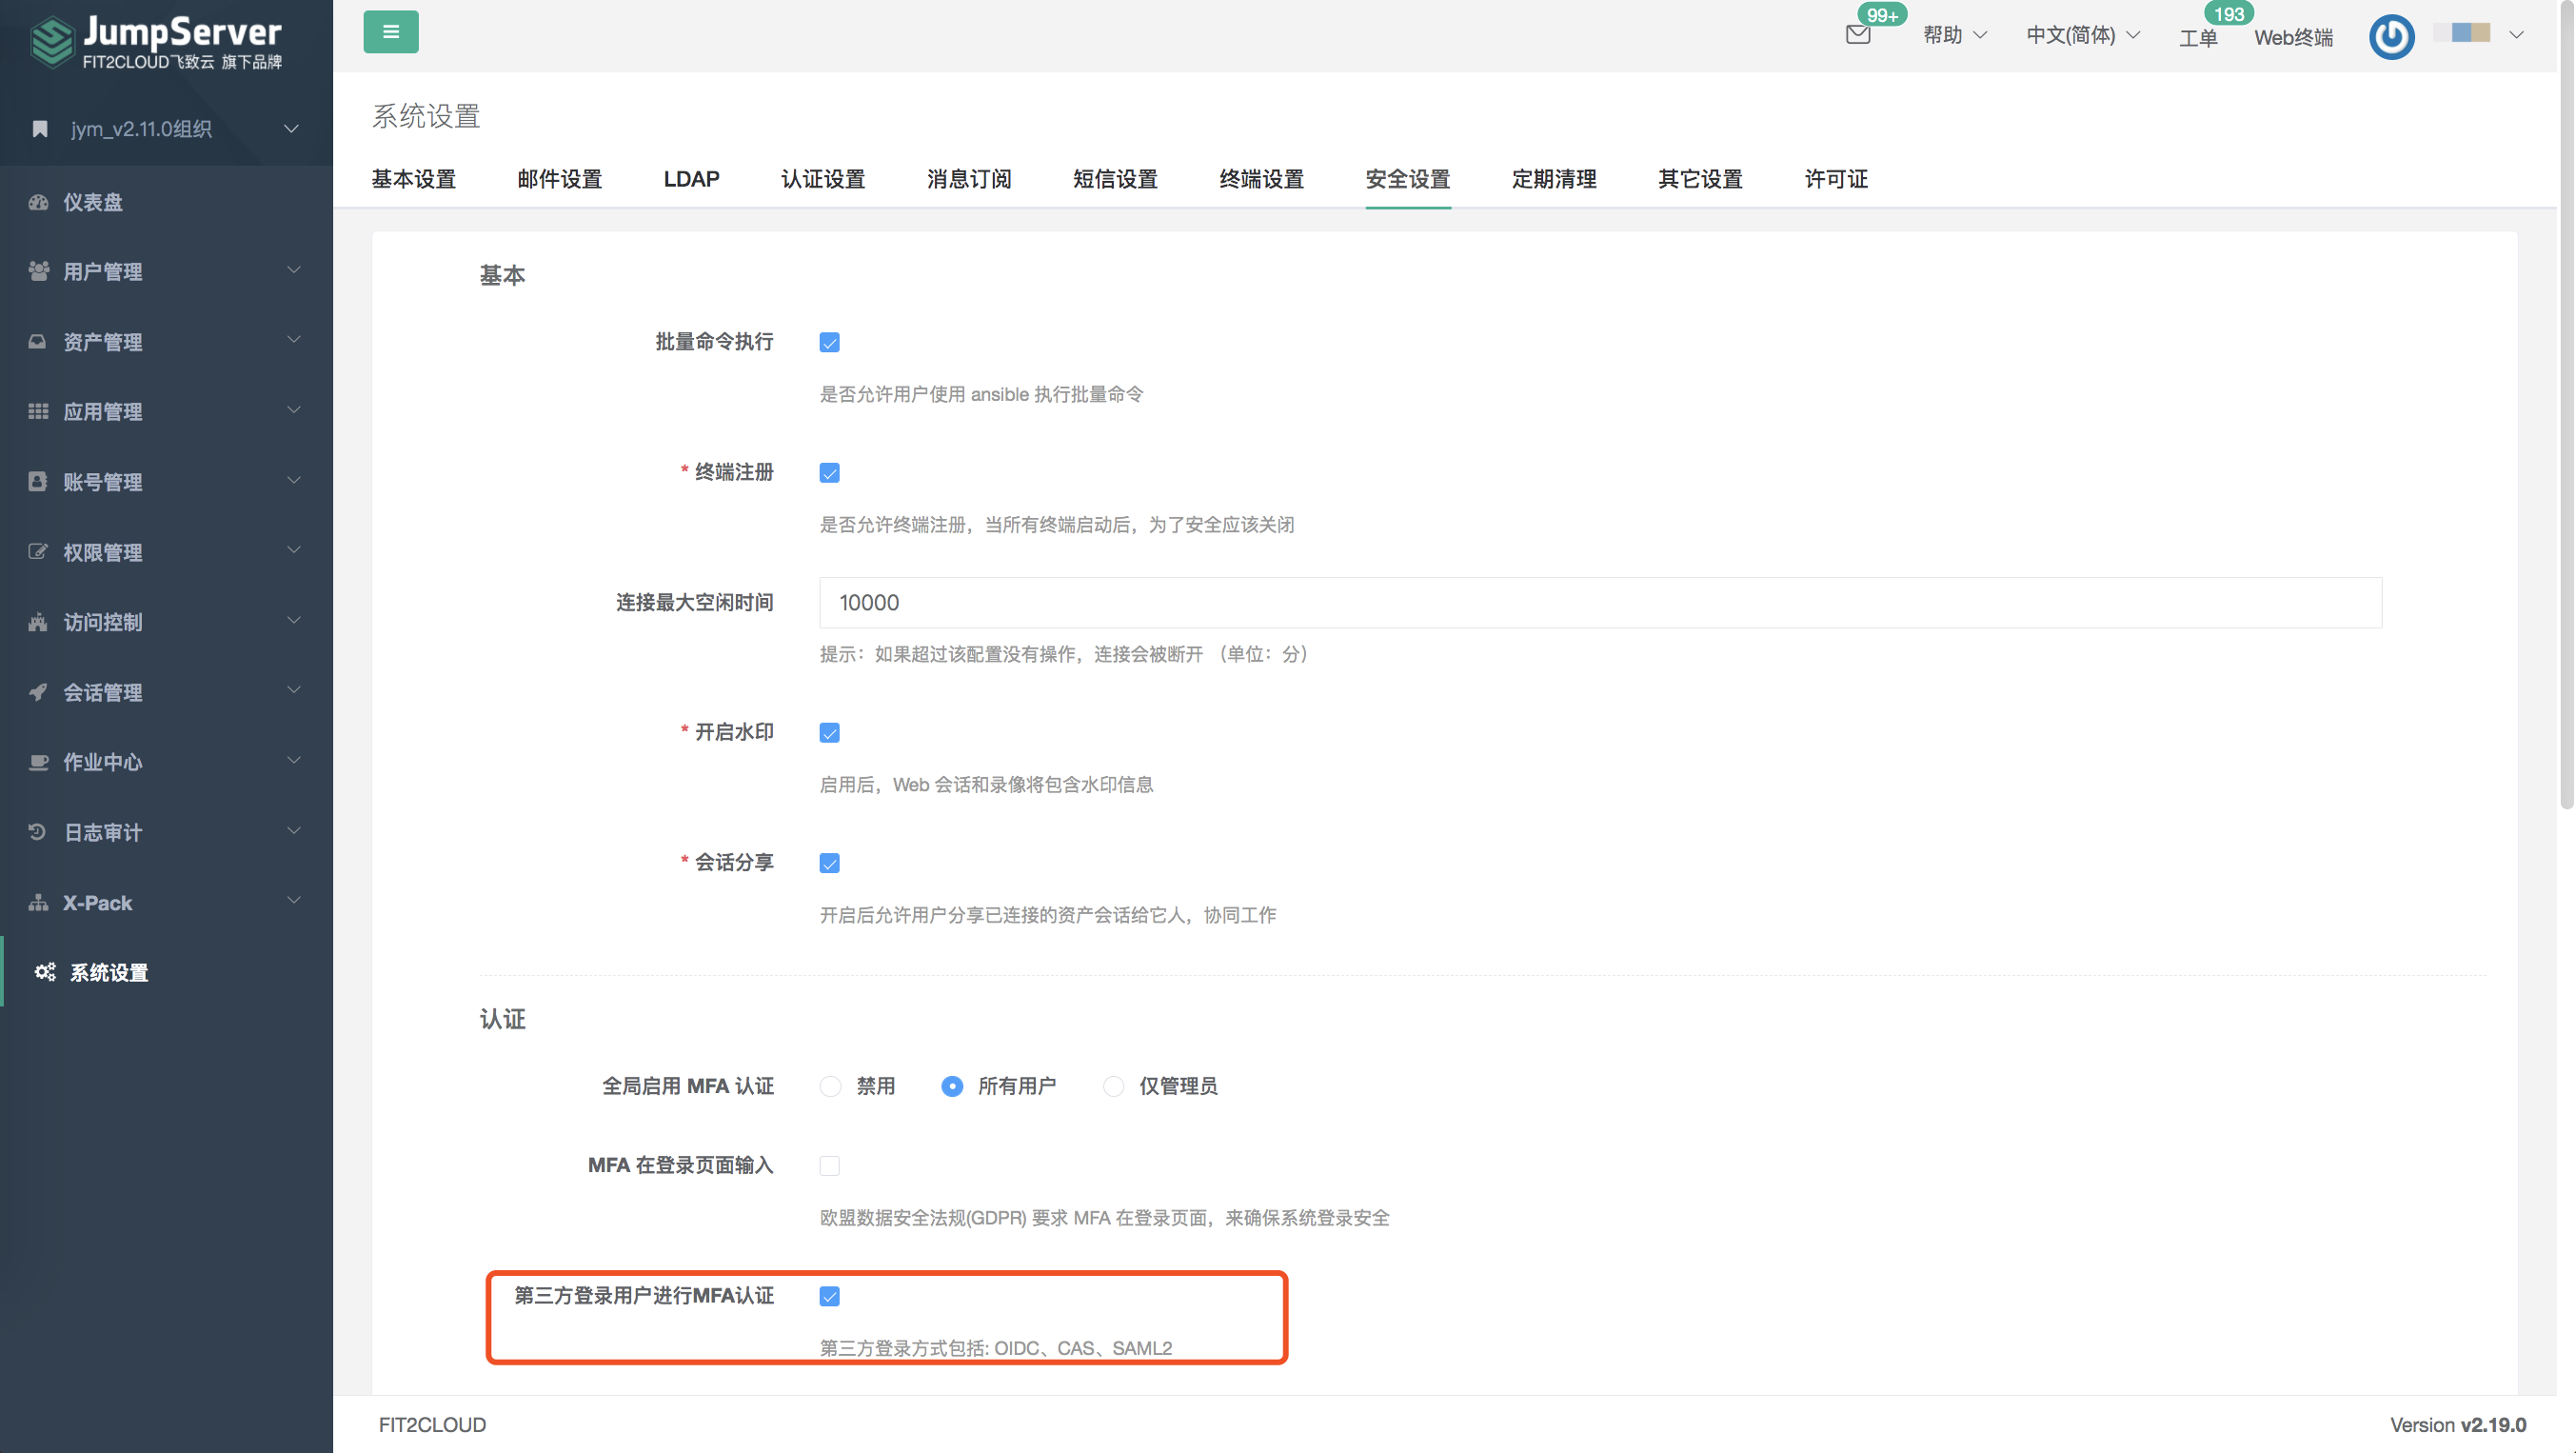Enable MFA 在登录页面输入 checkbox
This screenshot has width=2576, height=1453.
click(829, 1166)
